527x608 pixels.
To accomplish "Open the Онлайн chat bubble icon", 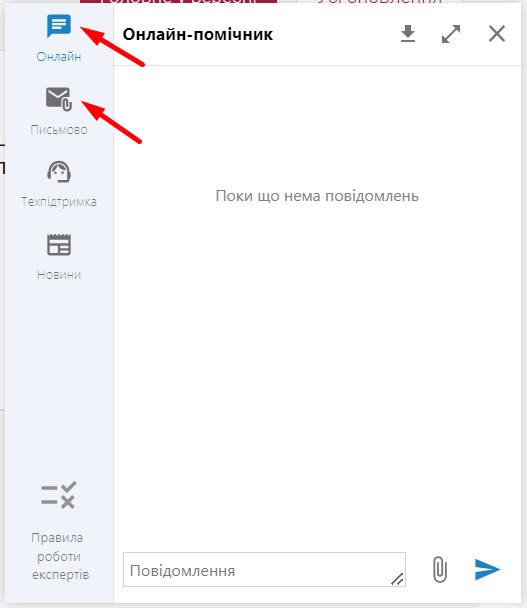I will [59, 26].
